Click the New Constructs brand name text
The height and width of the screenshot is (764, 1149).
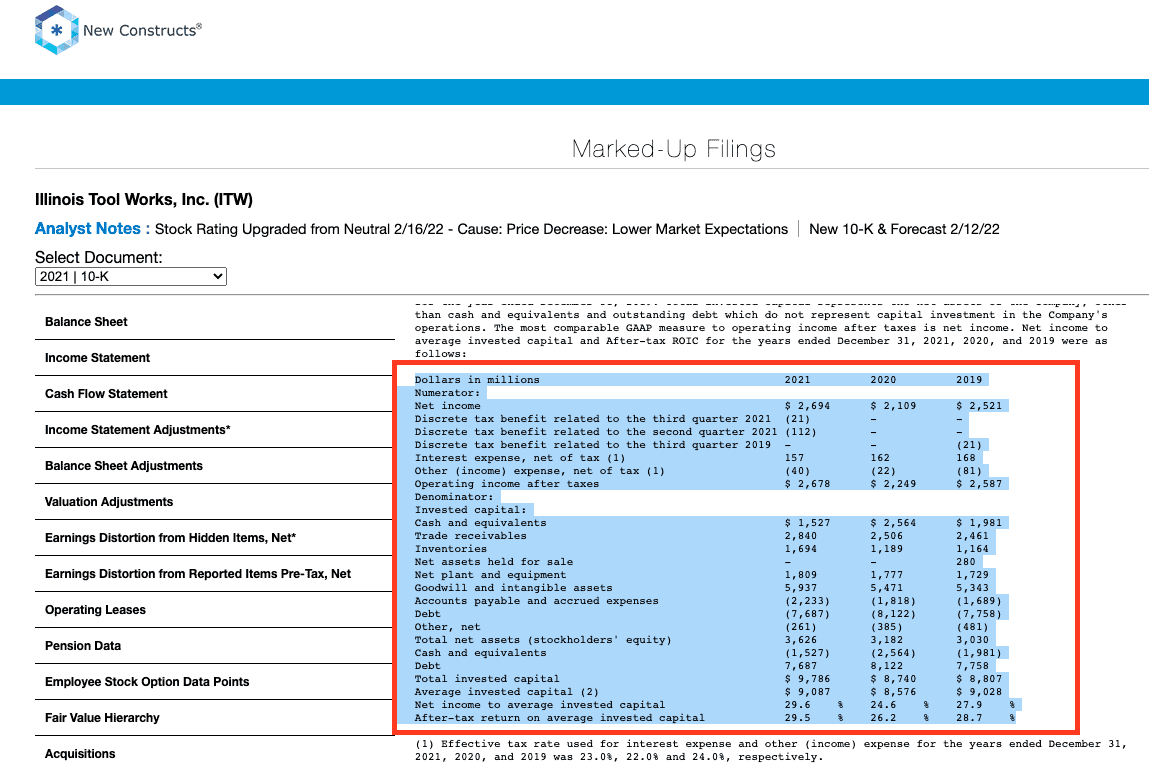click(x=142, y=30)
